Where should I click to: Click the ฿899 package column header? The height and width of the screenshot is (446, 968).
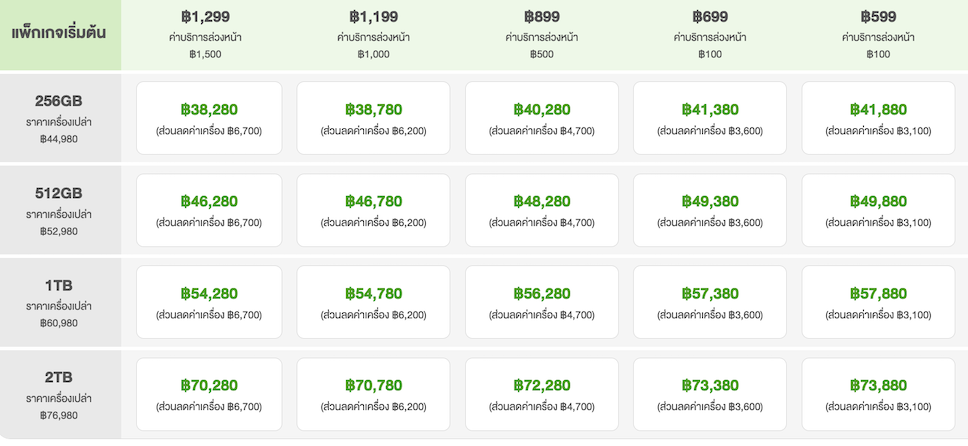tap(541, 35)
